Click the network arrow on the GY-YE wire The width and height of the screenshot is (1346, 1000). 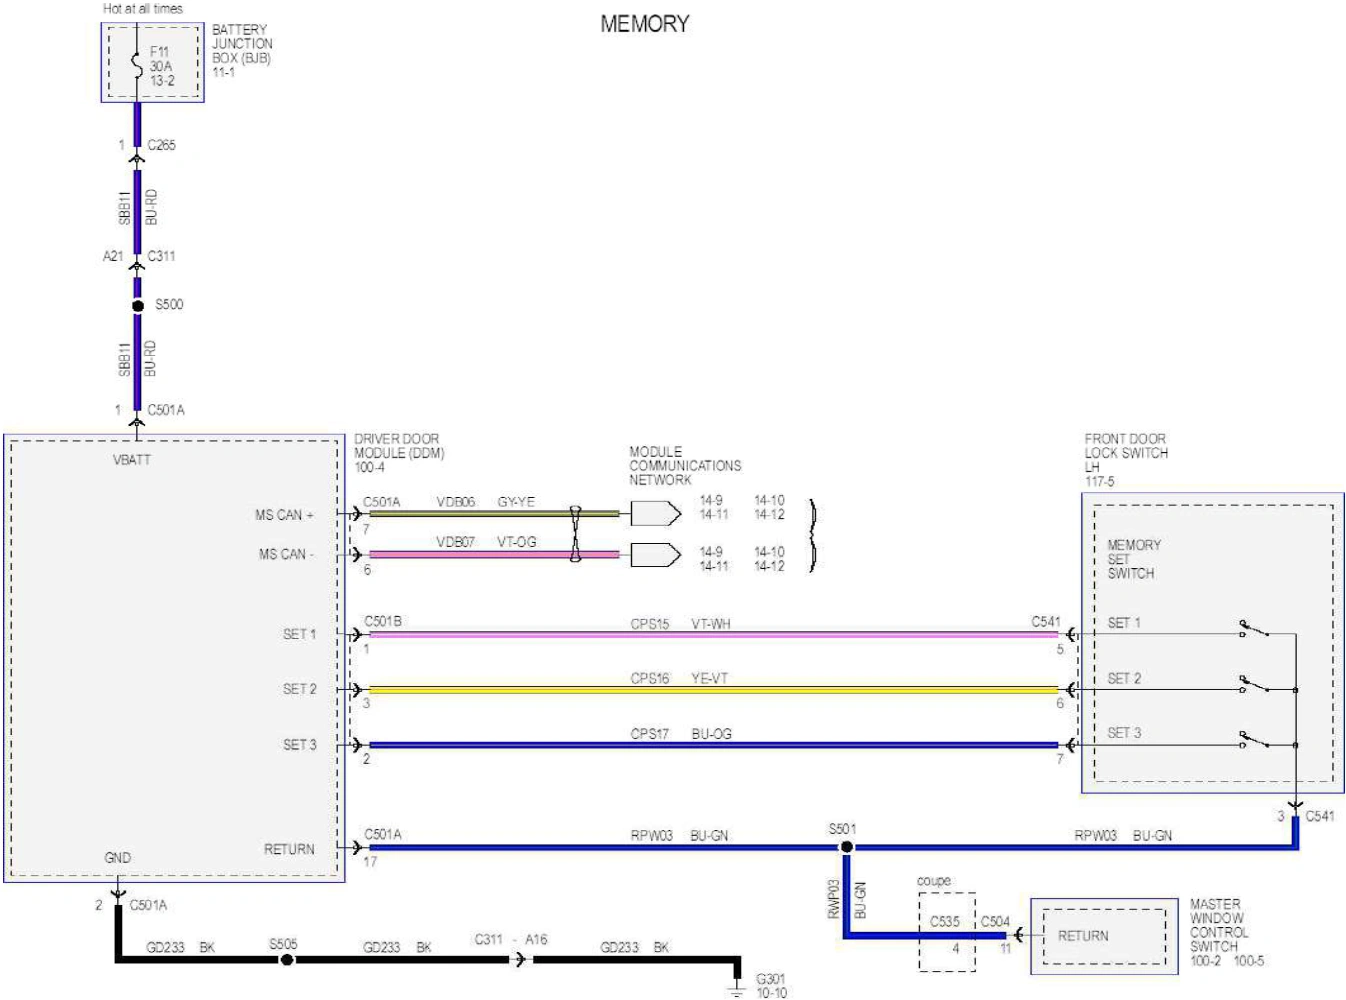pyautogui.click(x=656, y=514)
